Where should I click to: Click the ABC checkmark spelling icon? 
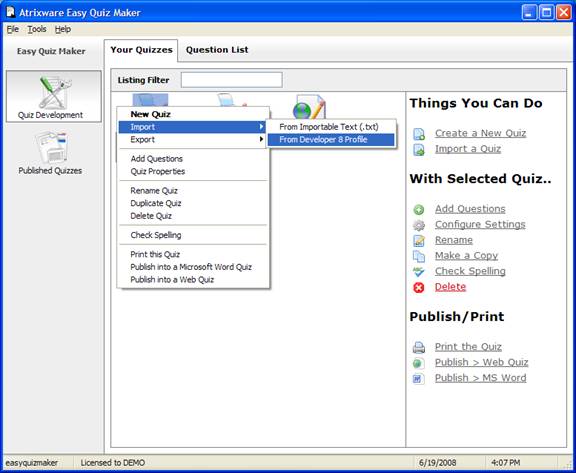419,272
